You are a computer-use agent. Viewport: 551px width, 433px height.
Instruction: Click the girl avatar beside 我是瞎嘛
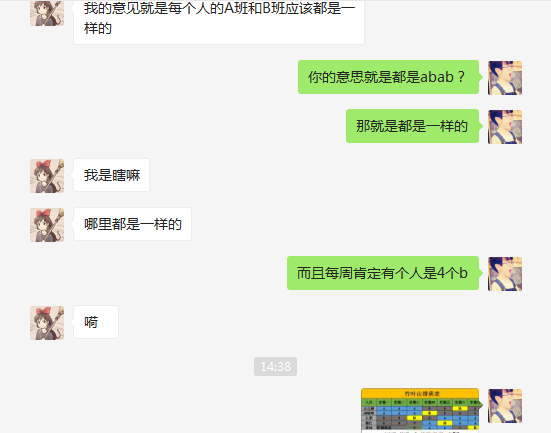pos(47,176)
